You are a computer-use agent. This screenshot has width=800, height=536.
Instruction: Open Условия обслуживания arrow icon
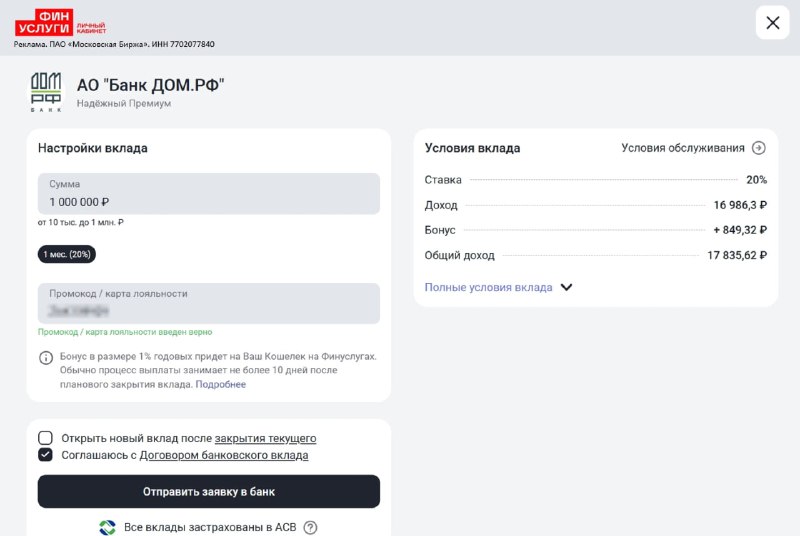pyautogui.click(x=759, y=148)
